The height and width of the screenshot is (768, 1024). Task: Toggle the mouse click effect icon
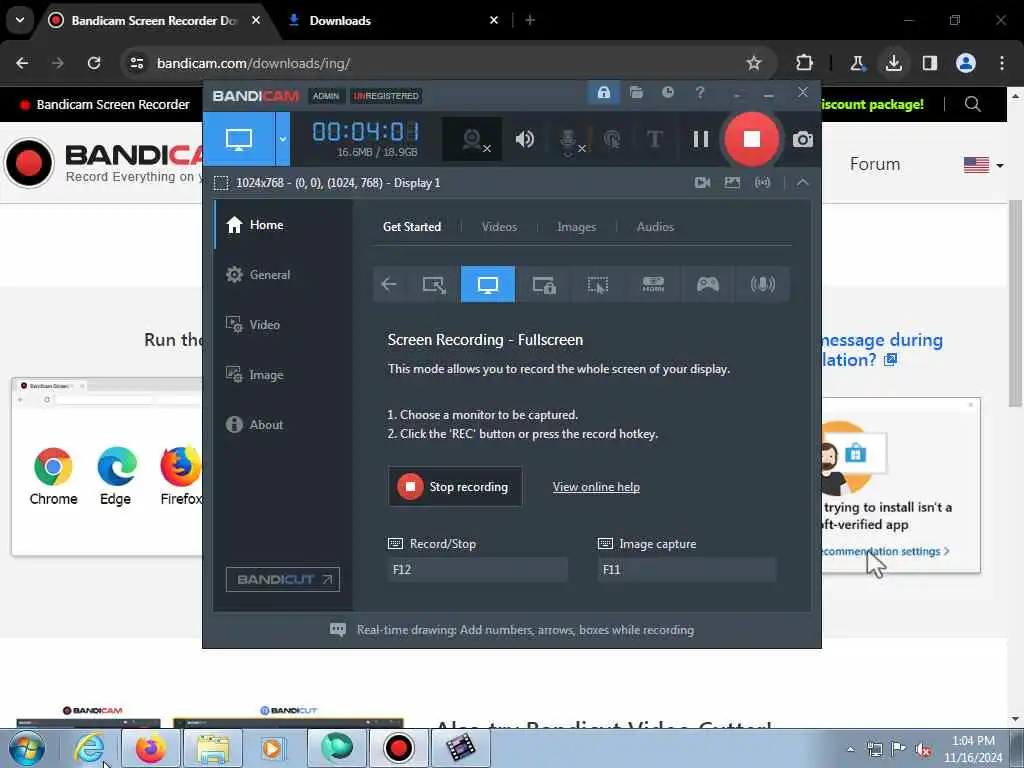(x=613, y=139)
